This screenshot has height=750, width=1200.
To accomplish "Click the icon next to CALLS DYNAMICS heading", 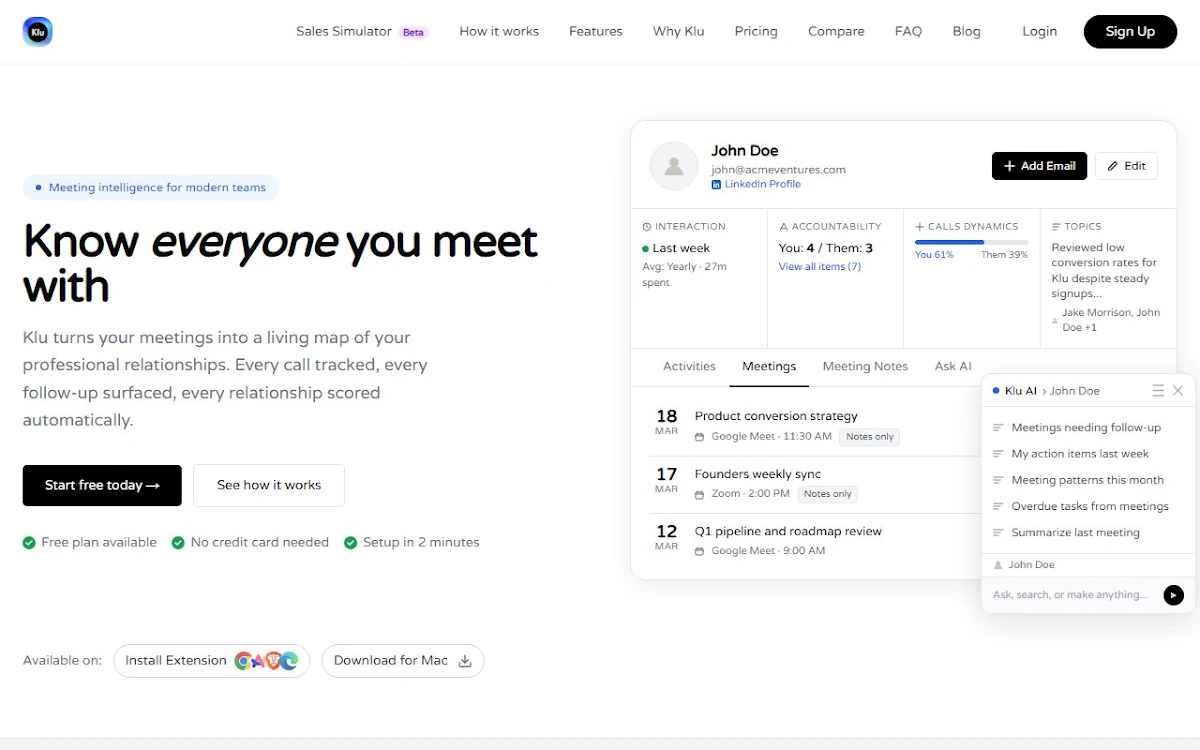I will pyautogui.click(x=920, y=227).
